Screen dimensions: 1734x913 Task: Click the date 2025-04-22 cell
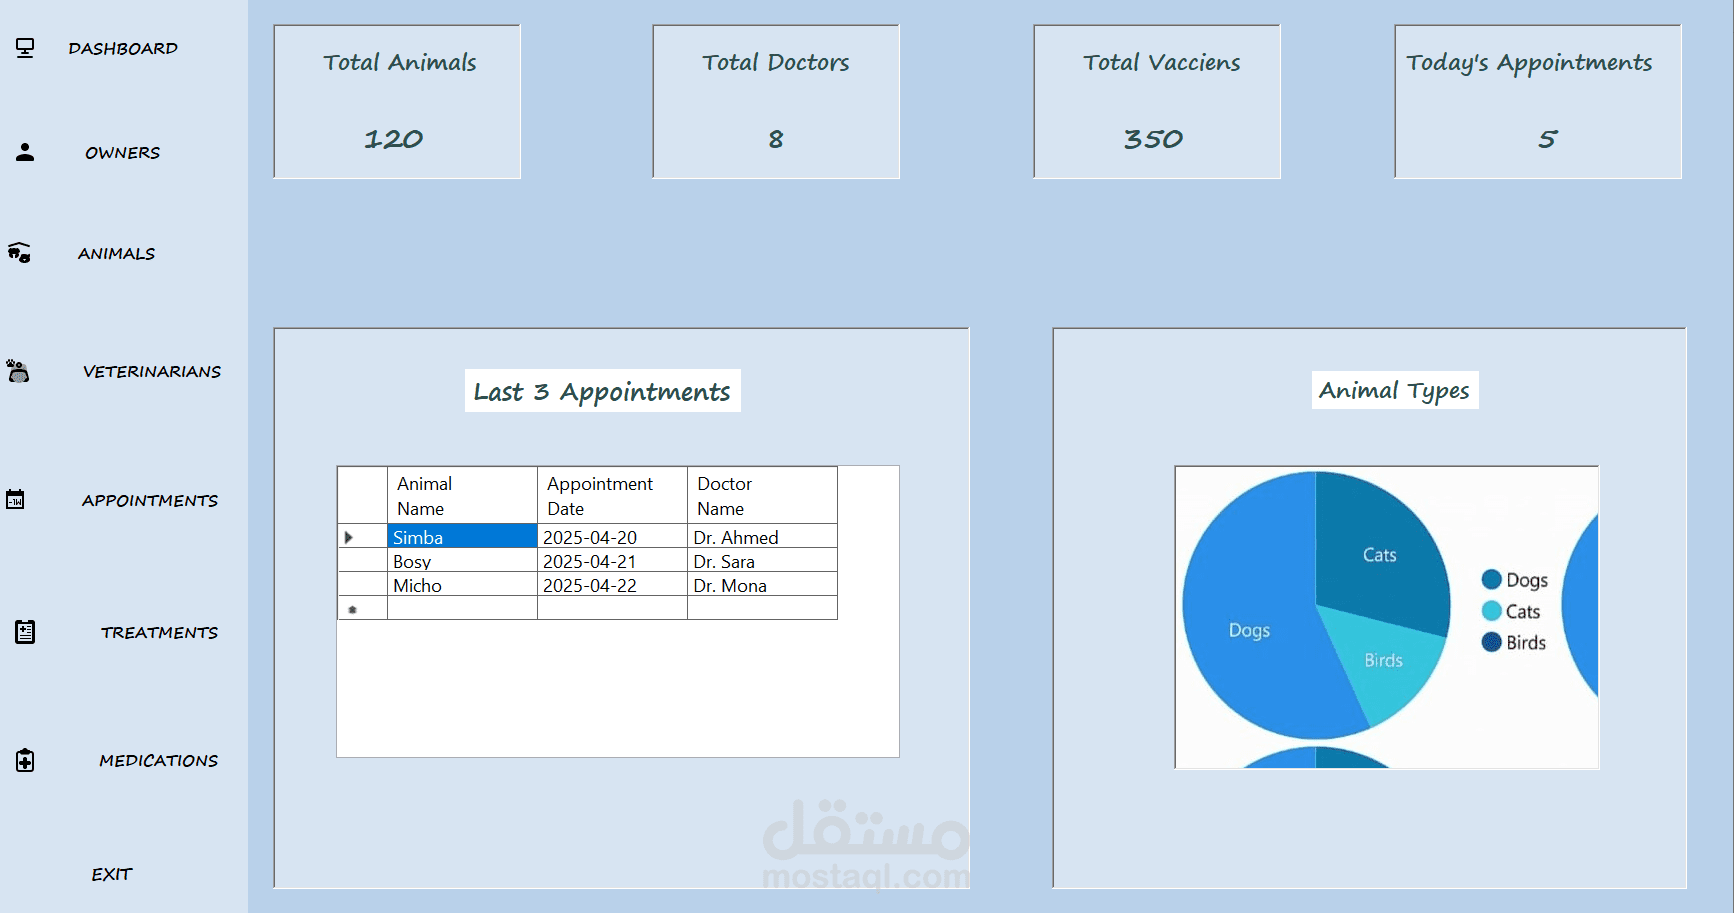(612, 585)
